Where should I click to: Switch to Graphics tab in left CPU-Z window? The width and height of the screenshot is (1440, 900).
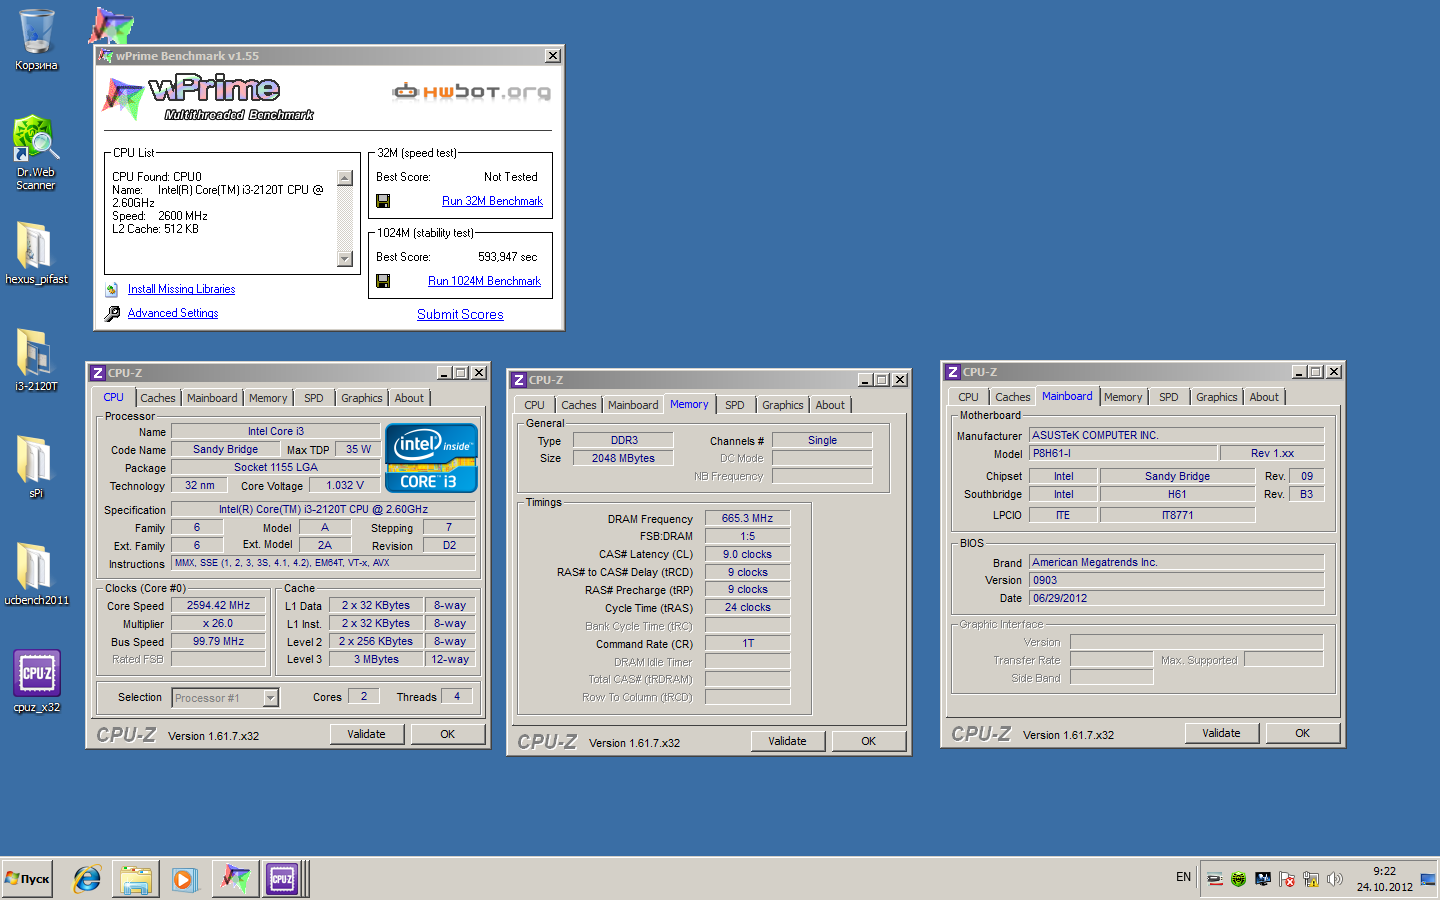coord(361,398)
